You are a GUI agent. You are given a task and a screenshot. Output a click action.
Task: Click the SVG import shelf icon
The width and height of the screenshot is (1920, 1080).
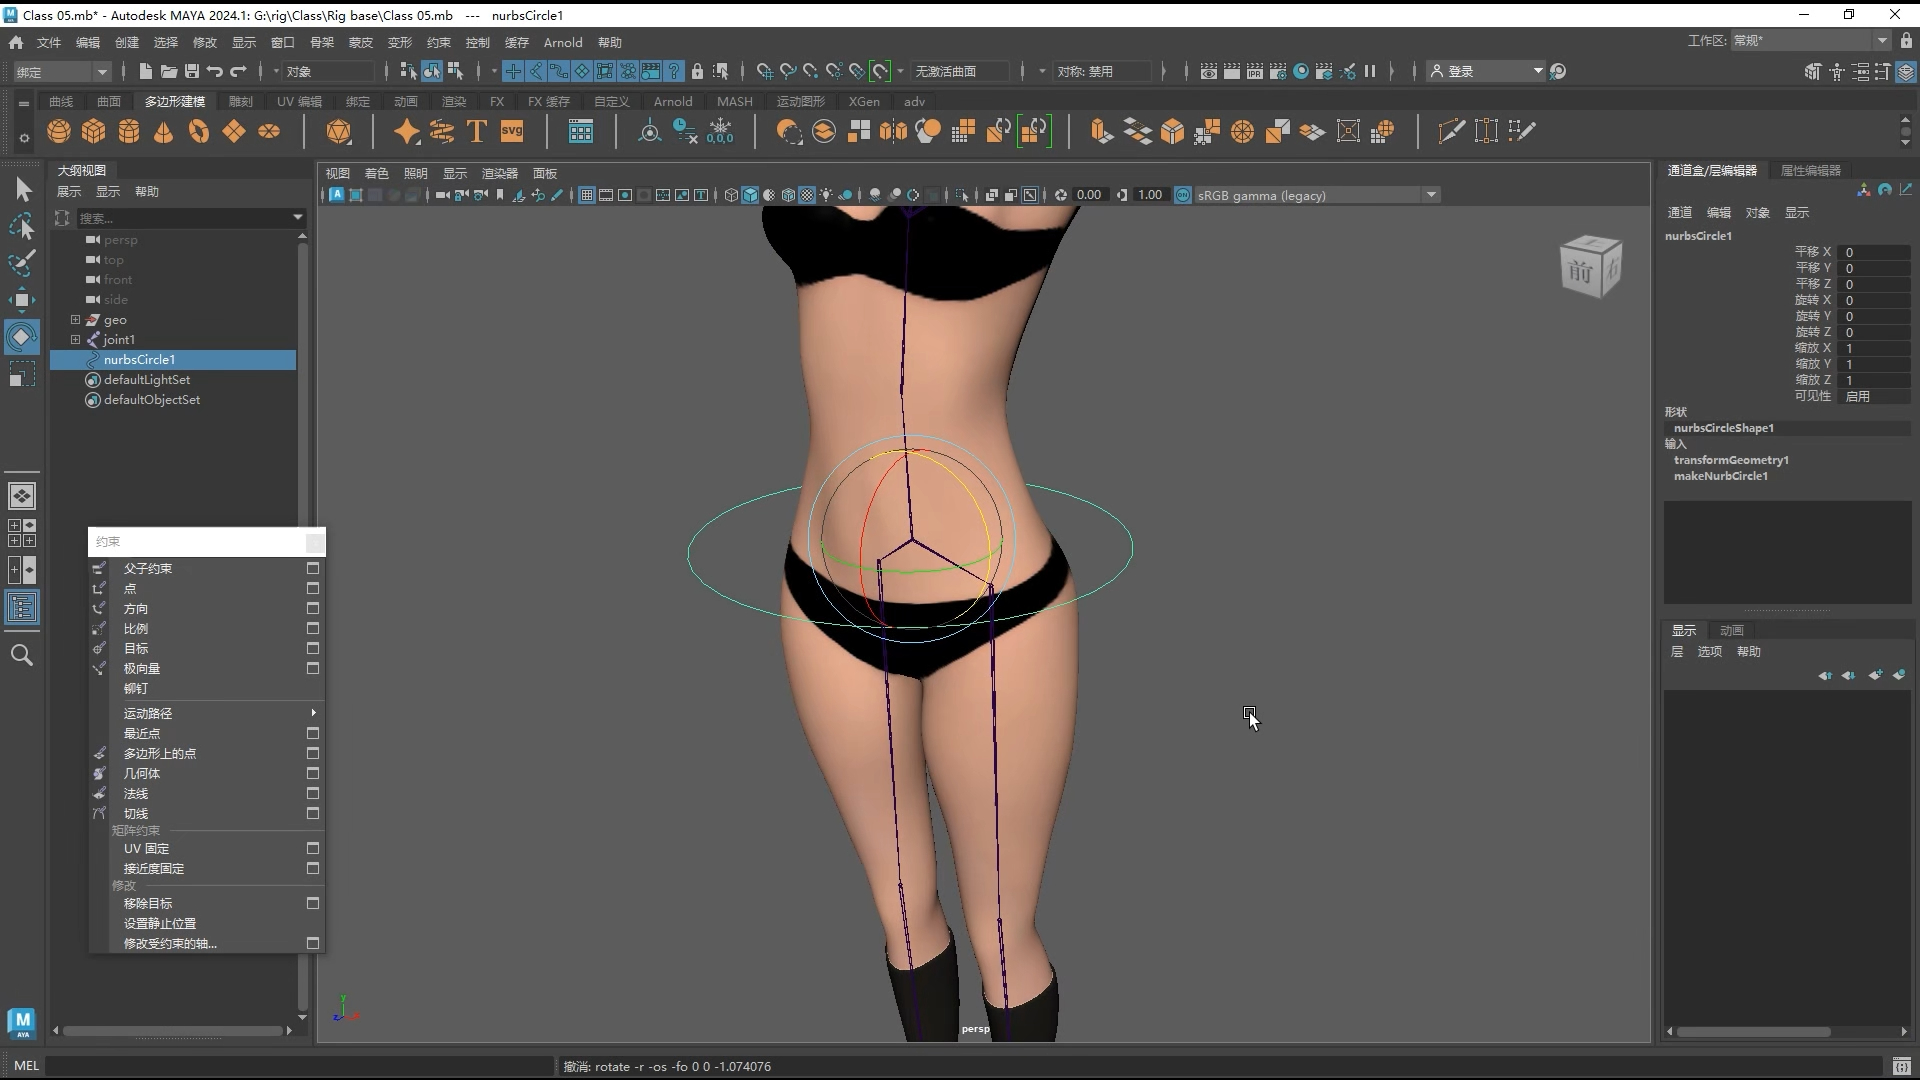click(512, 131)
